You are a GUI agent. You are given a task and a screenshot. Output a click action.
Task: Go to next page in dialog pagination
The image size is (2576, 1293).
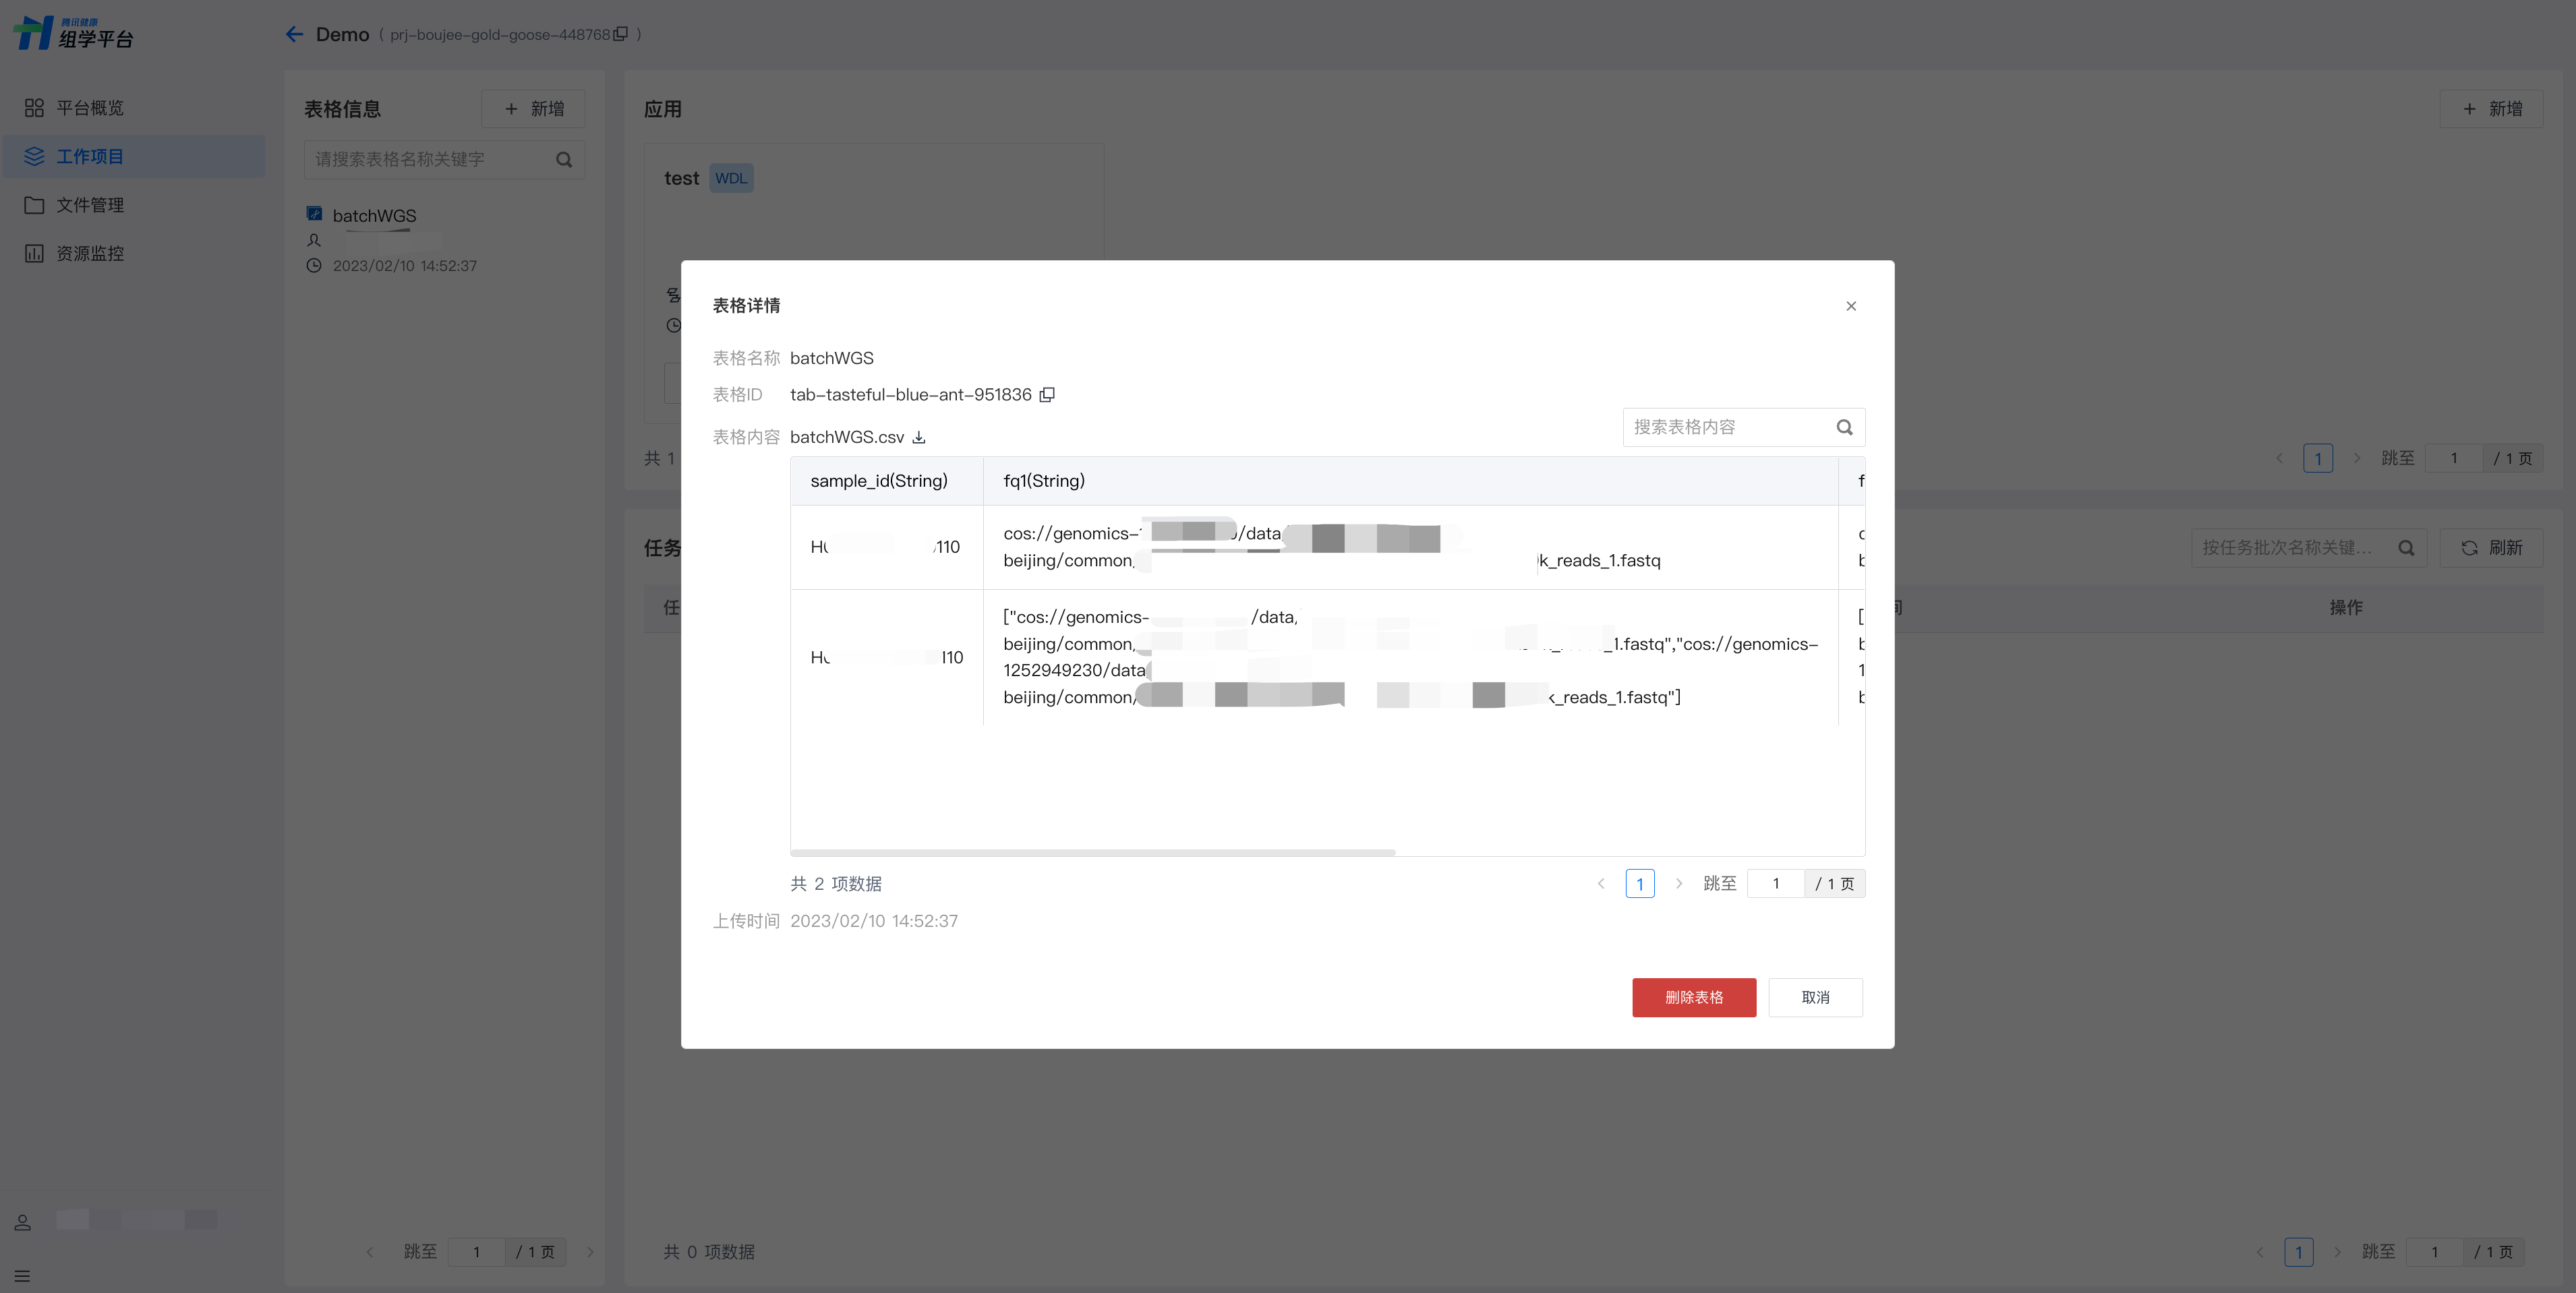click(1678, 883)
